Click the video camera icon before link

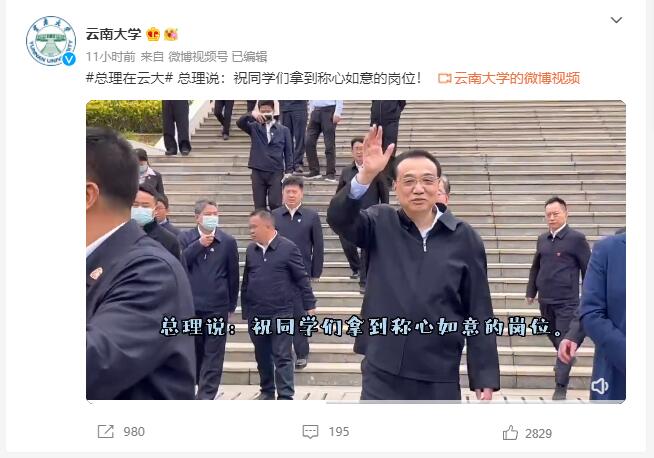point(445,78)
